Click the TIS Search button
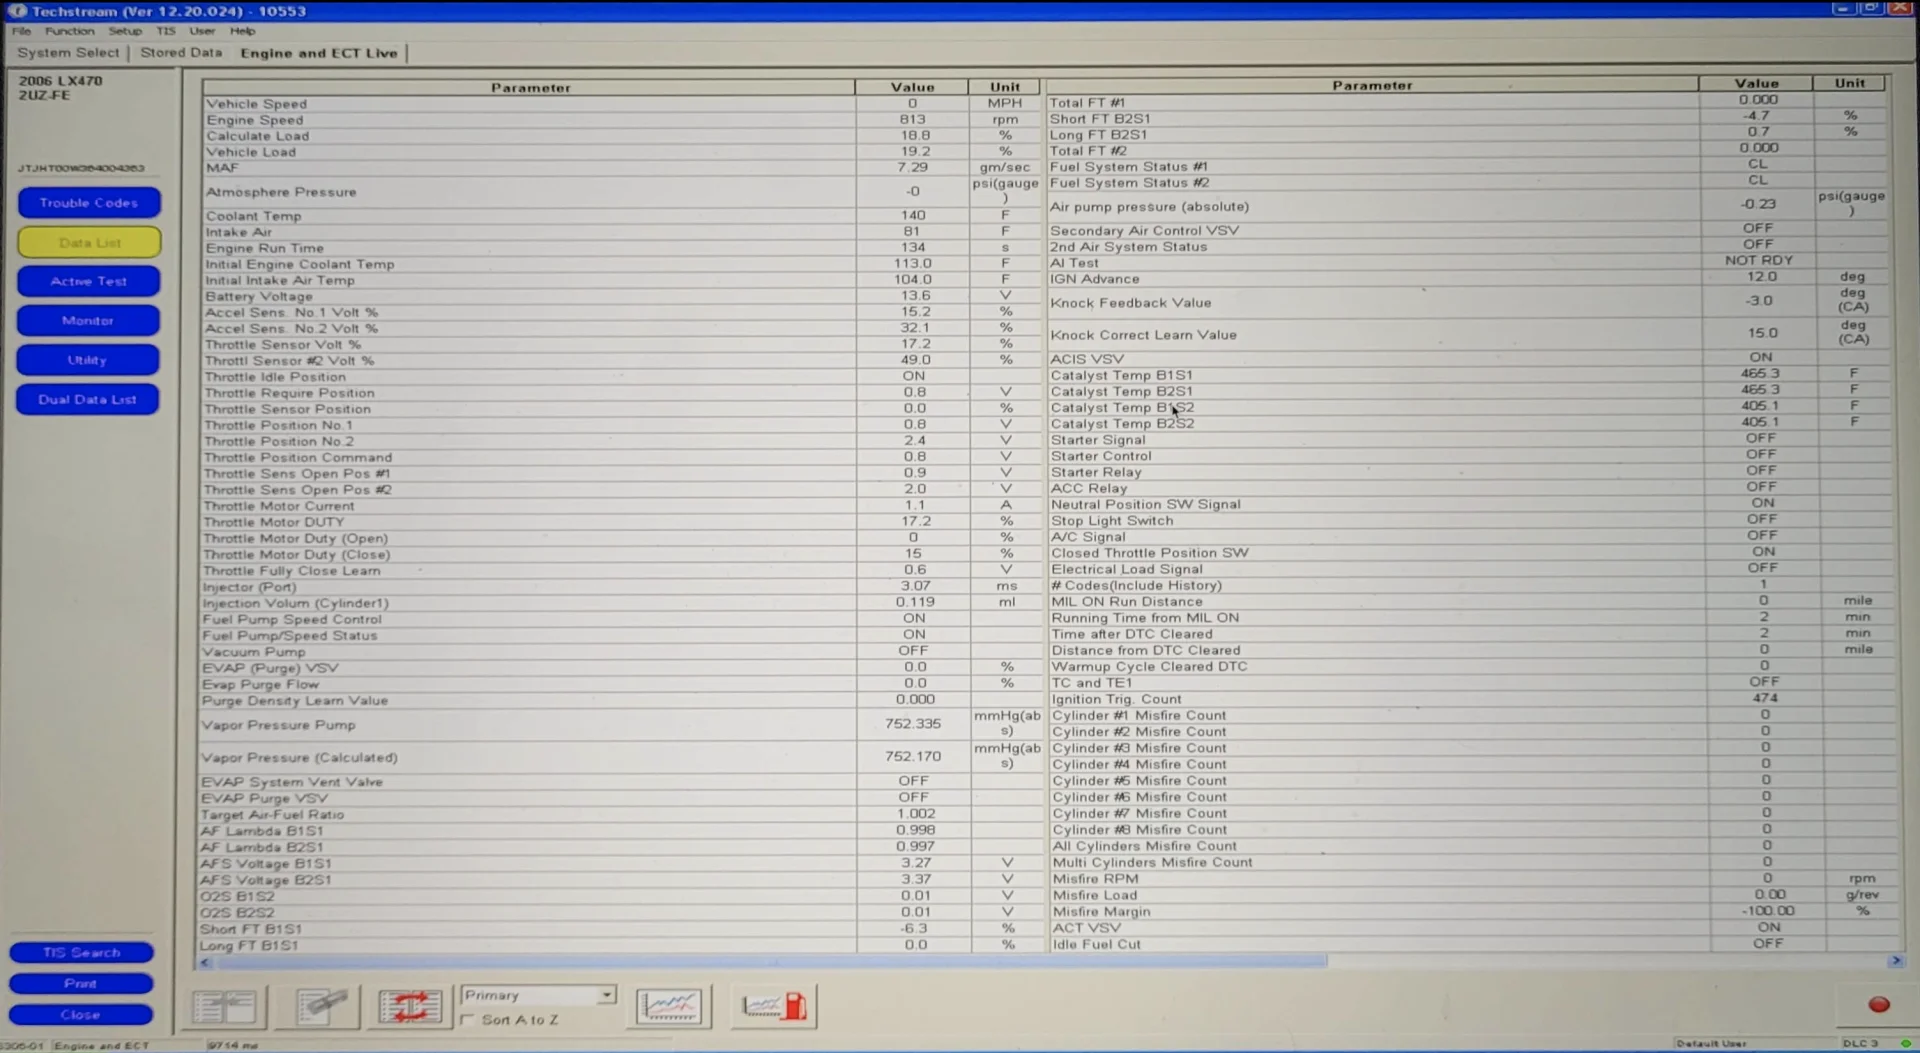 [81, 953]
